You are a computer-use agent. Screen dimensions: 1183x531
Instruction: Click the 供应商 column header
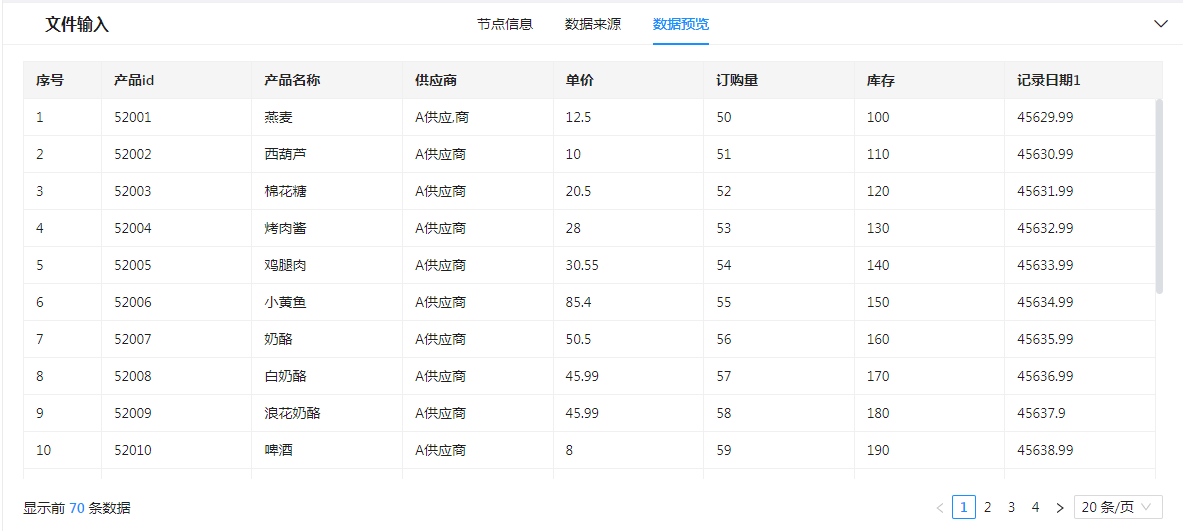(x=436, y=80)
